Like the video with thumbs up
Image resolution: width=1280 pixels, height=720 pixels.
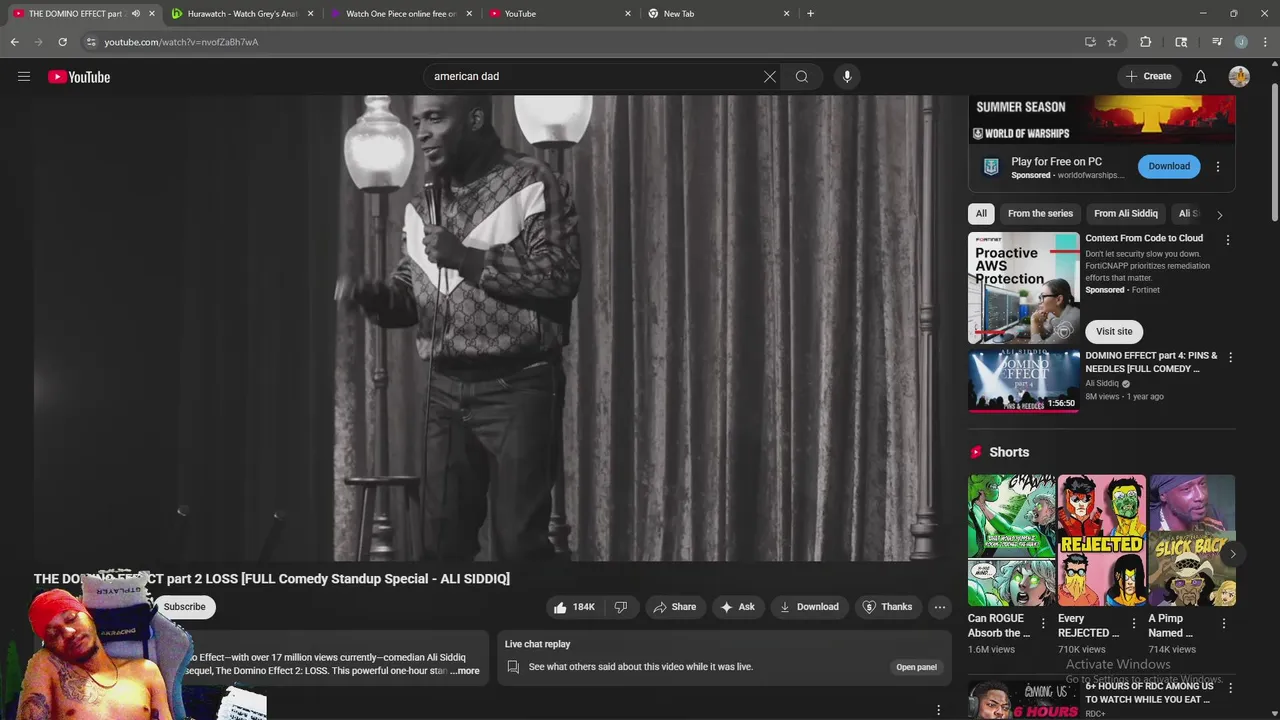pyautogui.click(x=574, y=607)
